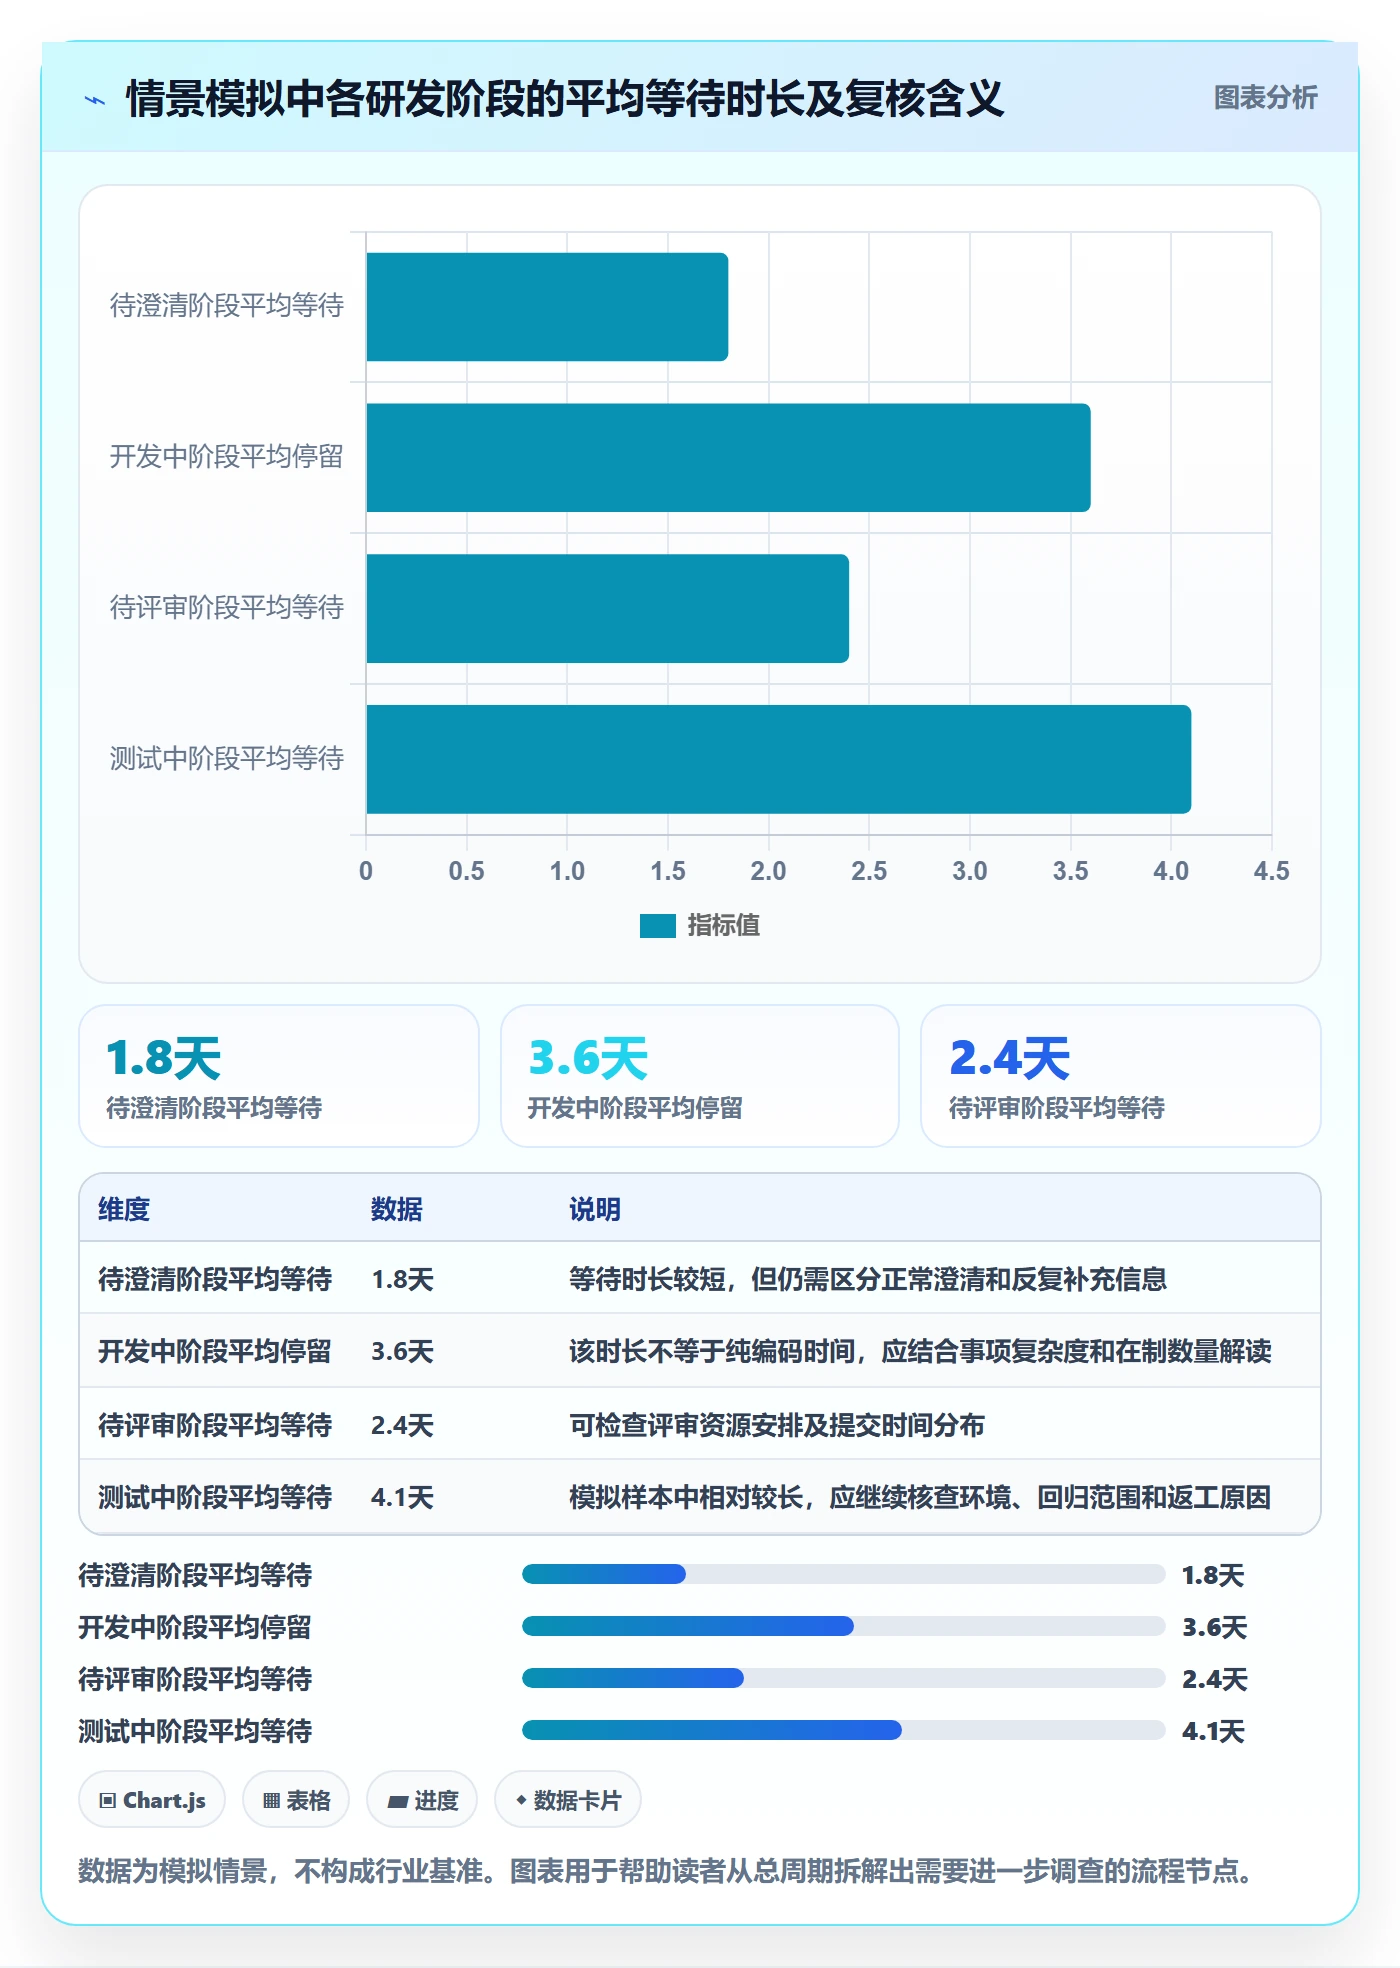Click the lightning icon beside the title

95,100
